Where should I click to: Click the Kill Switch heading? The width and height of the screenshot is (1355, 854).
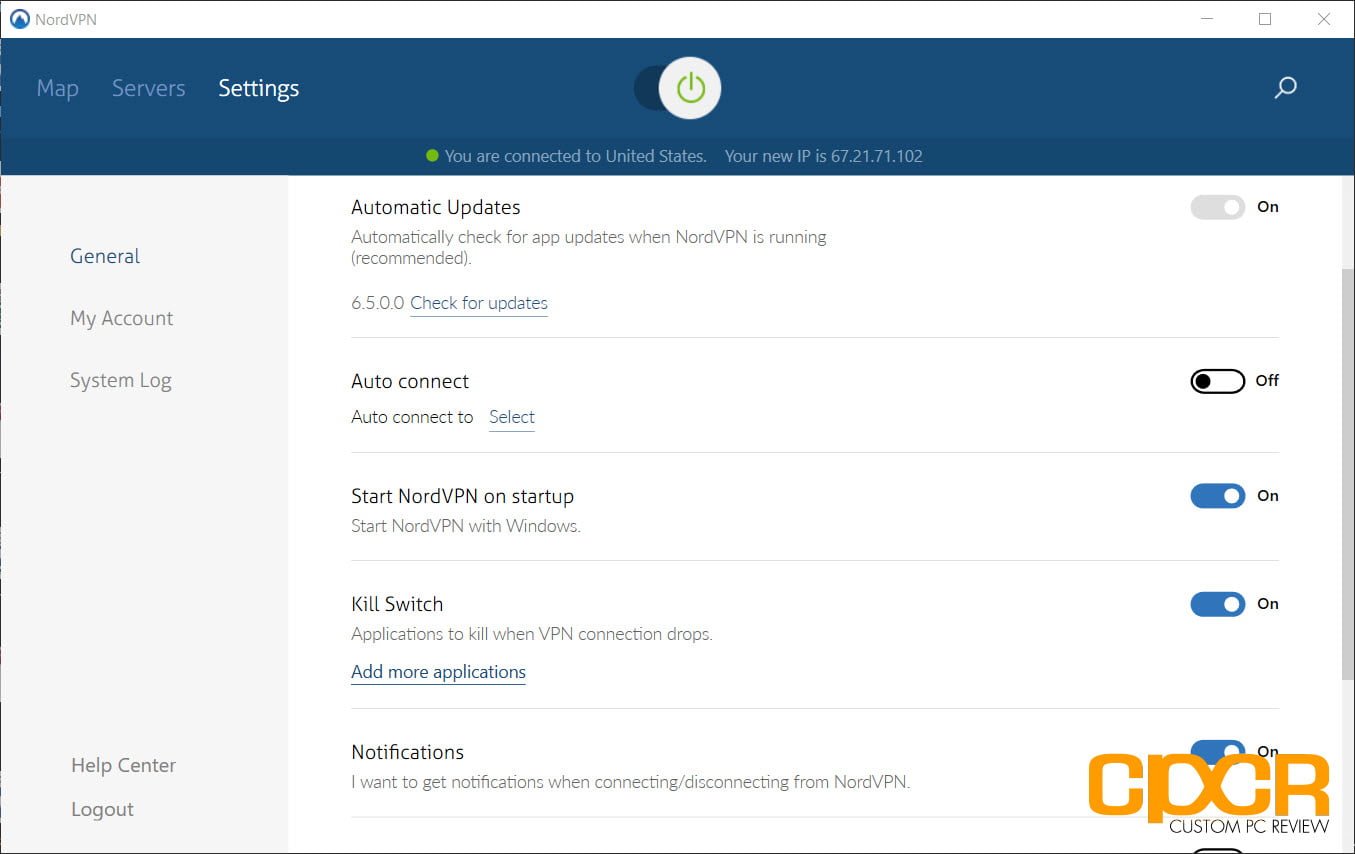coord(397,604)
